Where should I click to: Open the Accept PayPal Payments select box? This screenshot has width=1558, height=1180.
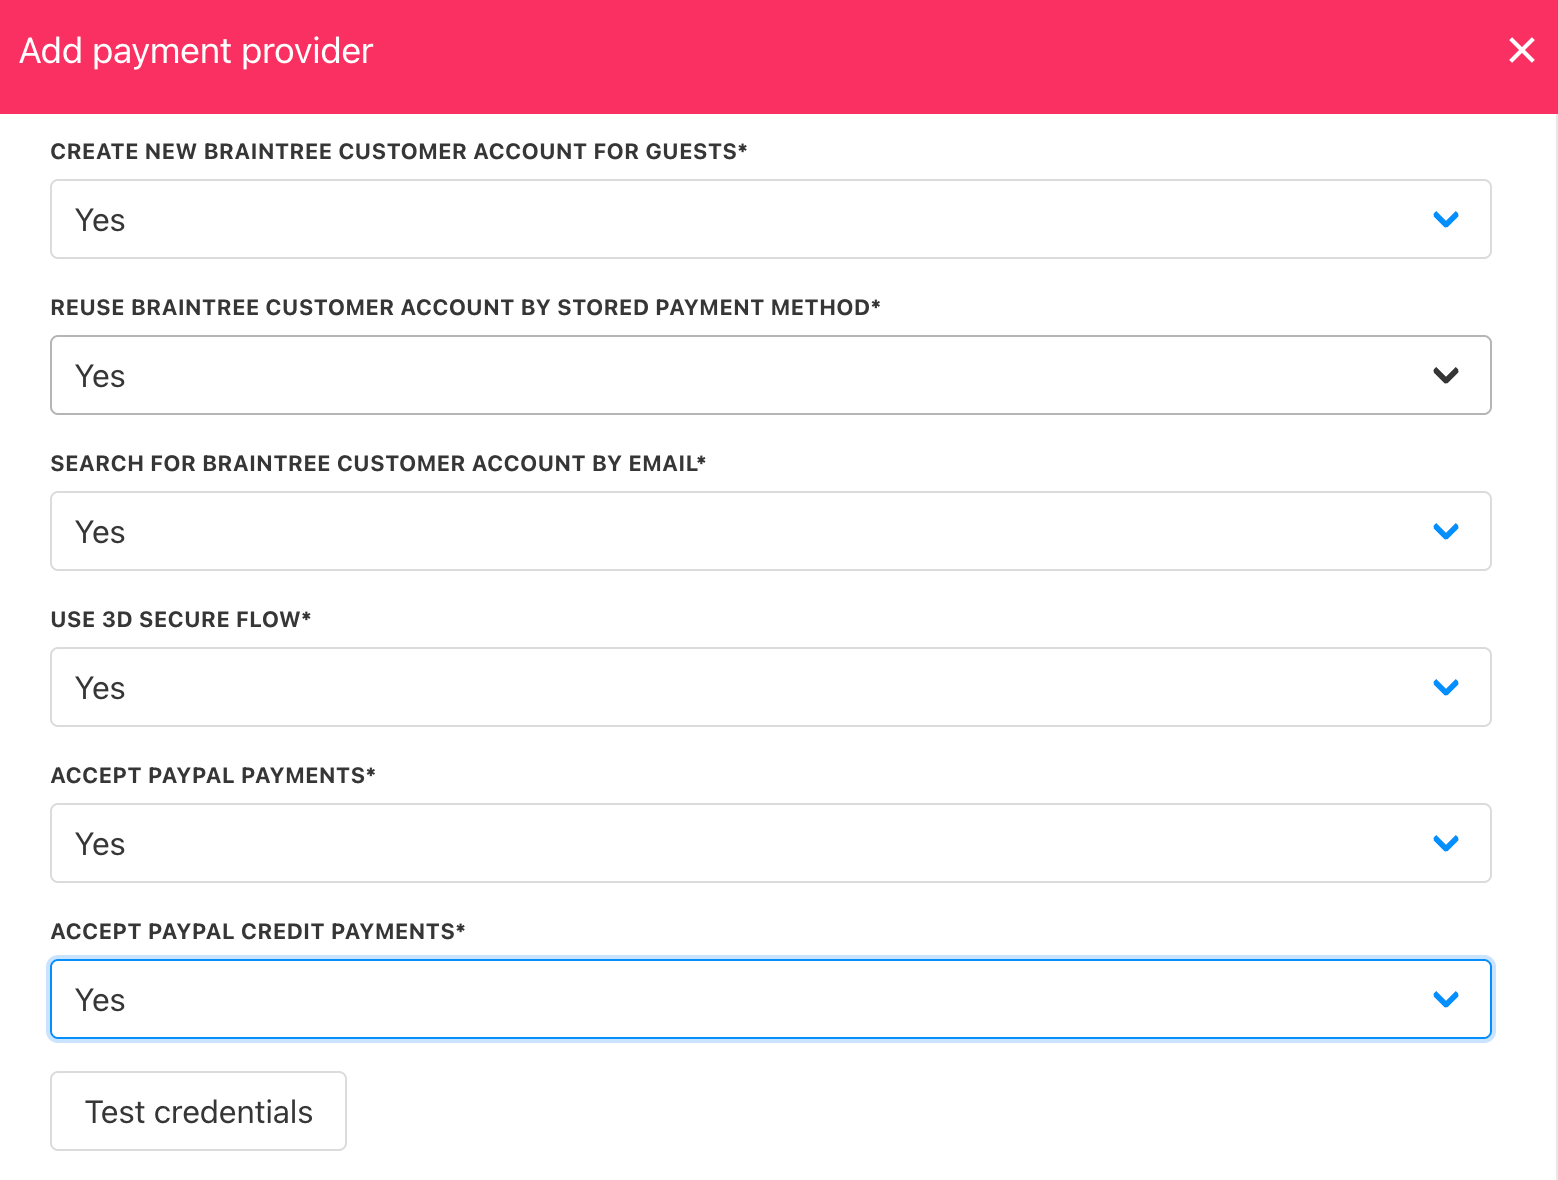(x=771, y=843)
